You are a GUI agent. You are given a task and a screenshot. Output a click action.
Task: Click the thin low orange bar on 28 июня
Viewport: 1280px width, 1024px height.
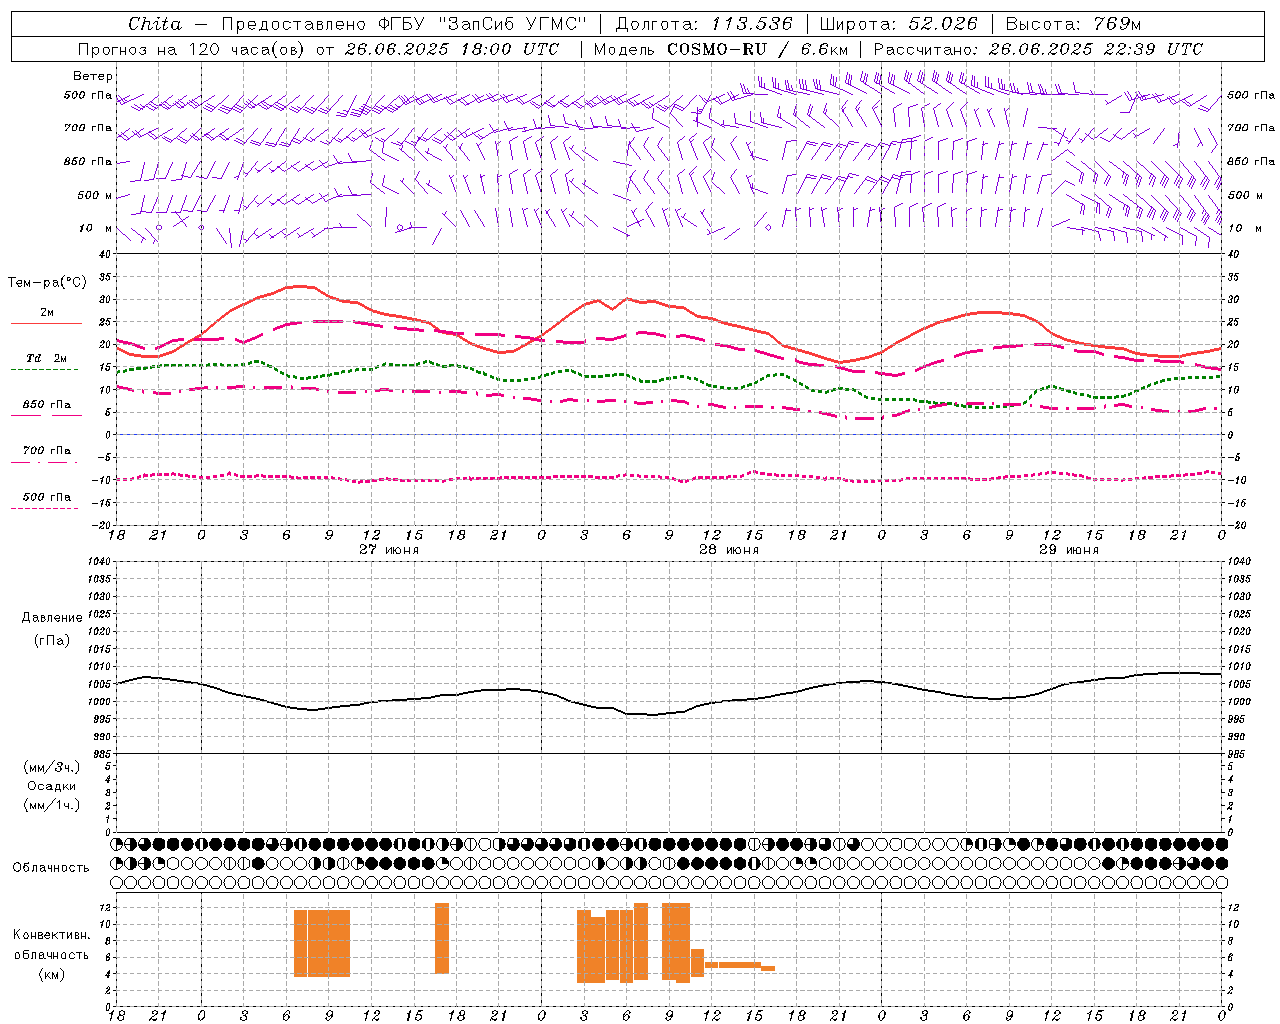(x=733, y=964)
